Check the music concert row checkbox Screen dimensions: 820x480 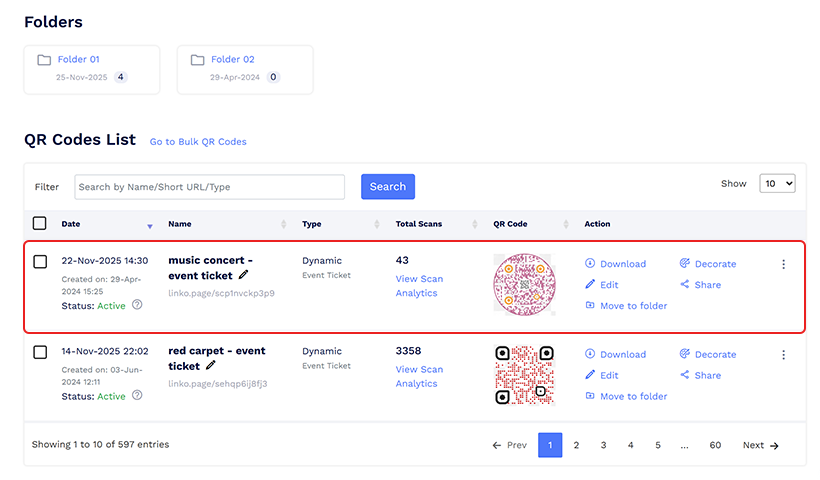pos(40,262)
